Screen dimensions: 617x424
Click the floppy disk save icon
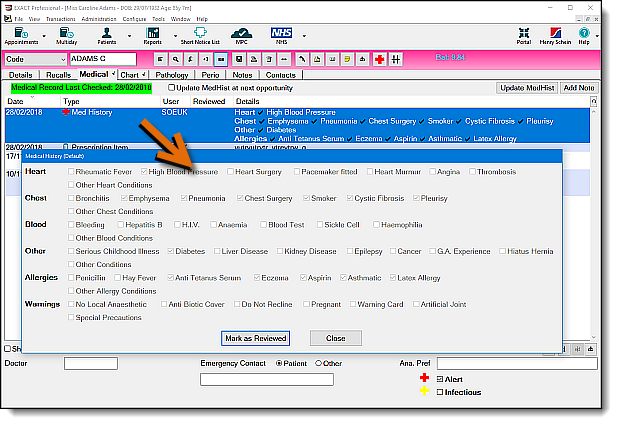coord(239,59)
